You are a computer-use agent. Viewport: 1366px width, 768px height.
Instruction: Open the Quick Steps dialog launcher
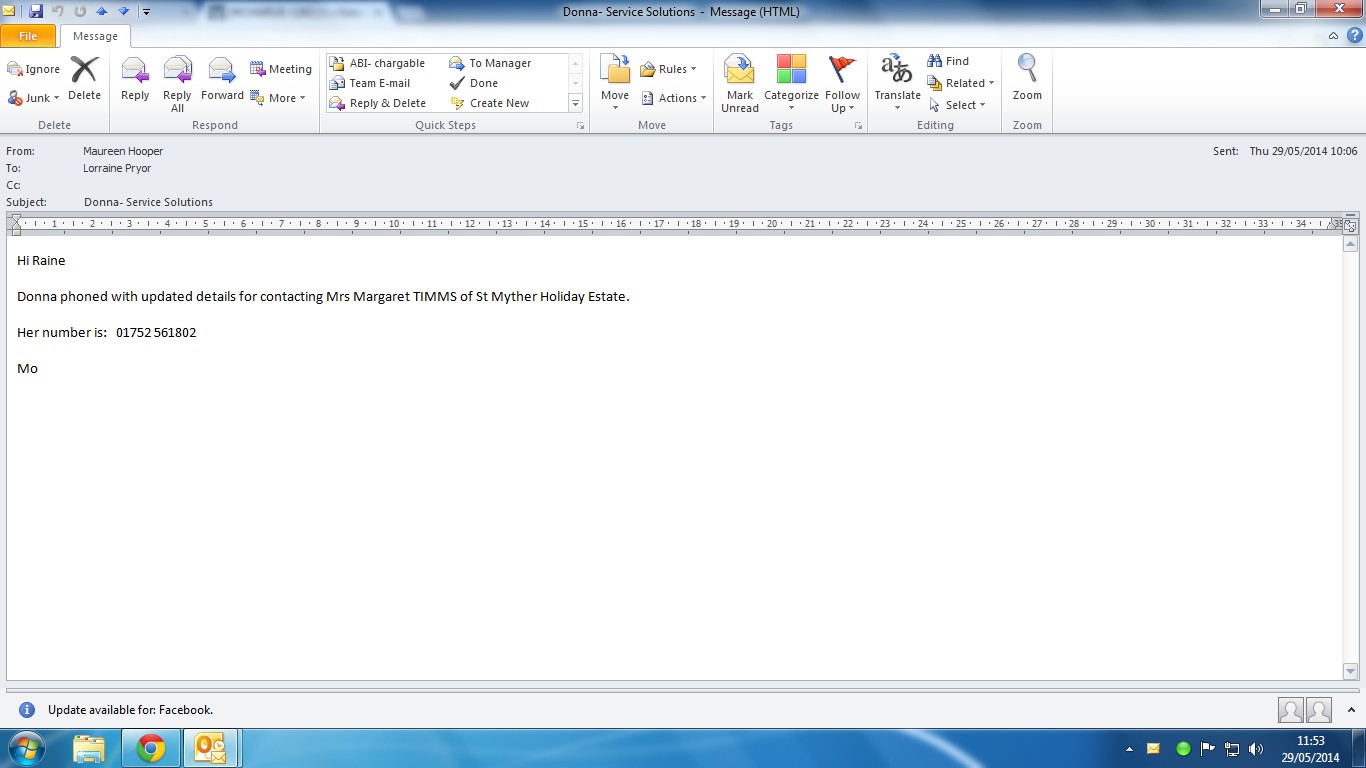click(x=580, y=126)
